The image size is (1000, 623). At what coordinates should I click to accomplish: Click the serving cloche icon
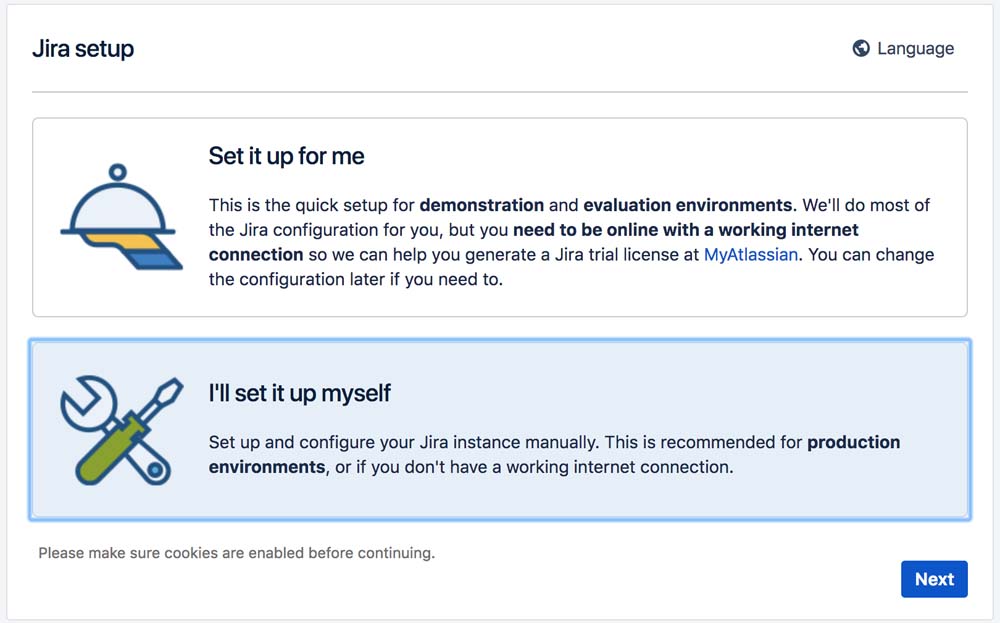pos(118,216)
